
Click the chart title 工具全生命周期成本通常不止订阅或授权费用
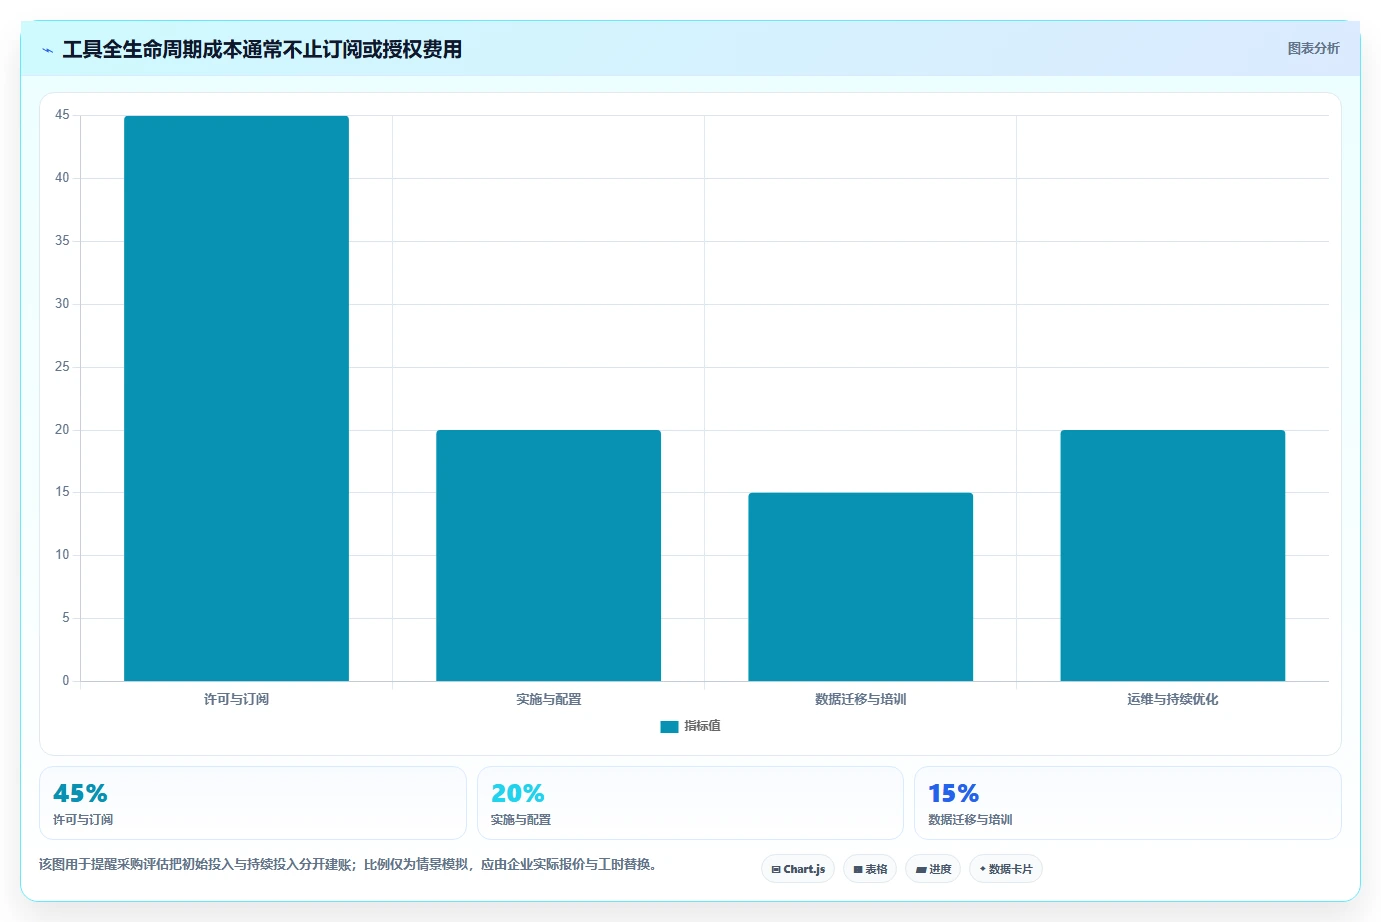coord(262,49)
